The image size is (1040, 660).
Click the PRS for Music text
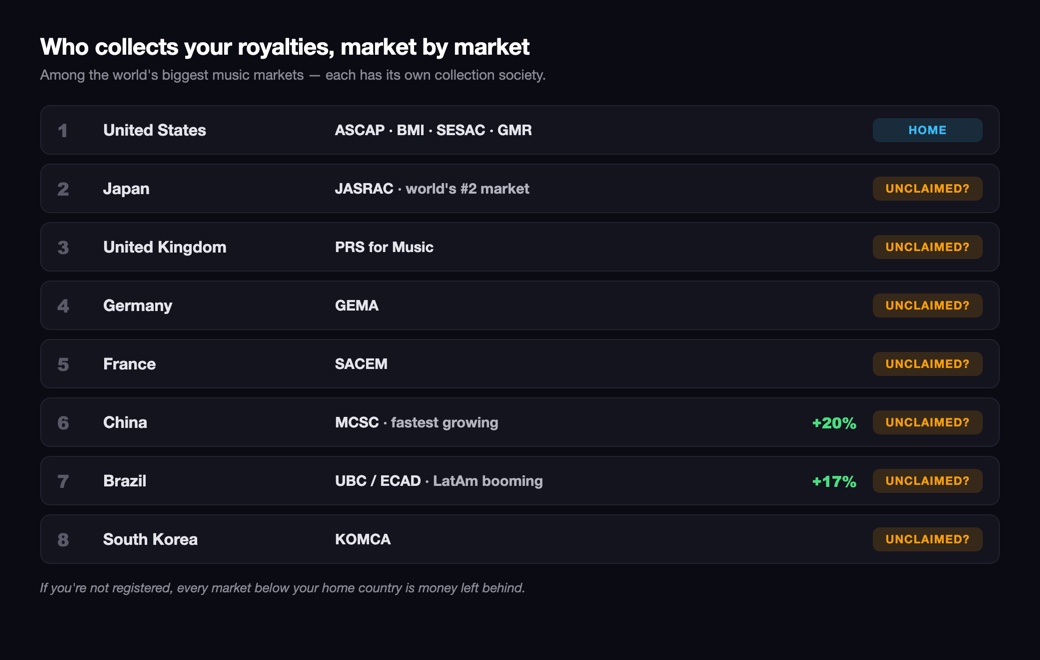point(384,247)
